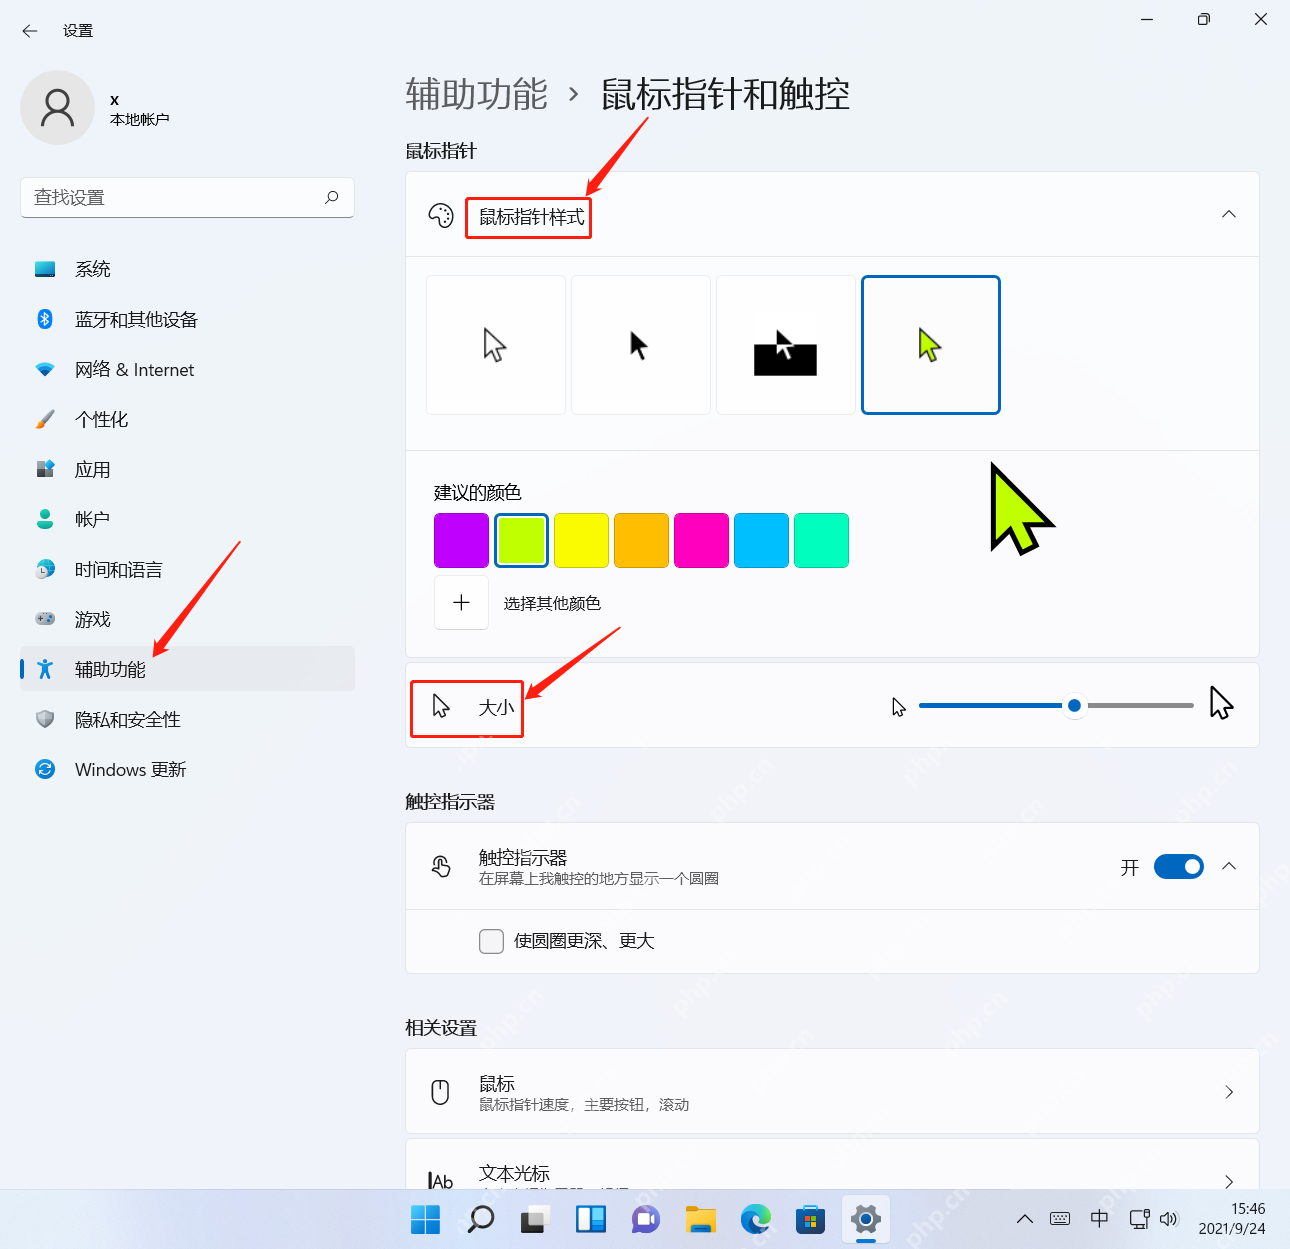The image size is (1290, 1249).
Task: Click the Settings gear on taskbar
Action: coord(866,1219)
